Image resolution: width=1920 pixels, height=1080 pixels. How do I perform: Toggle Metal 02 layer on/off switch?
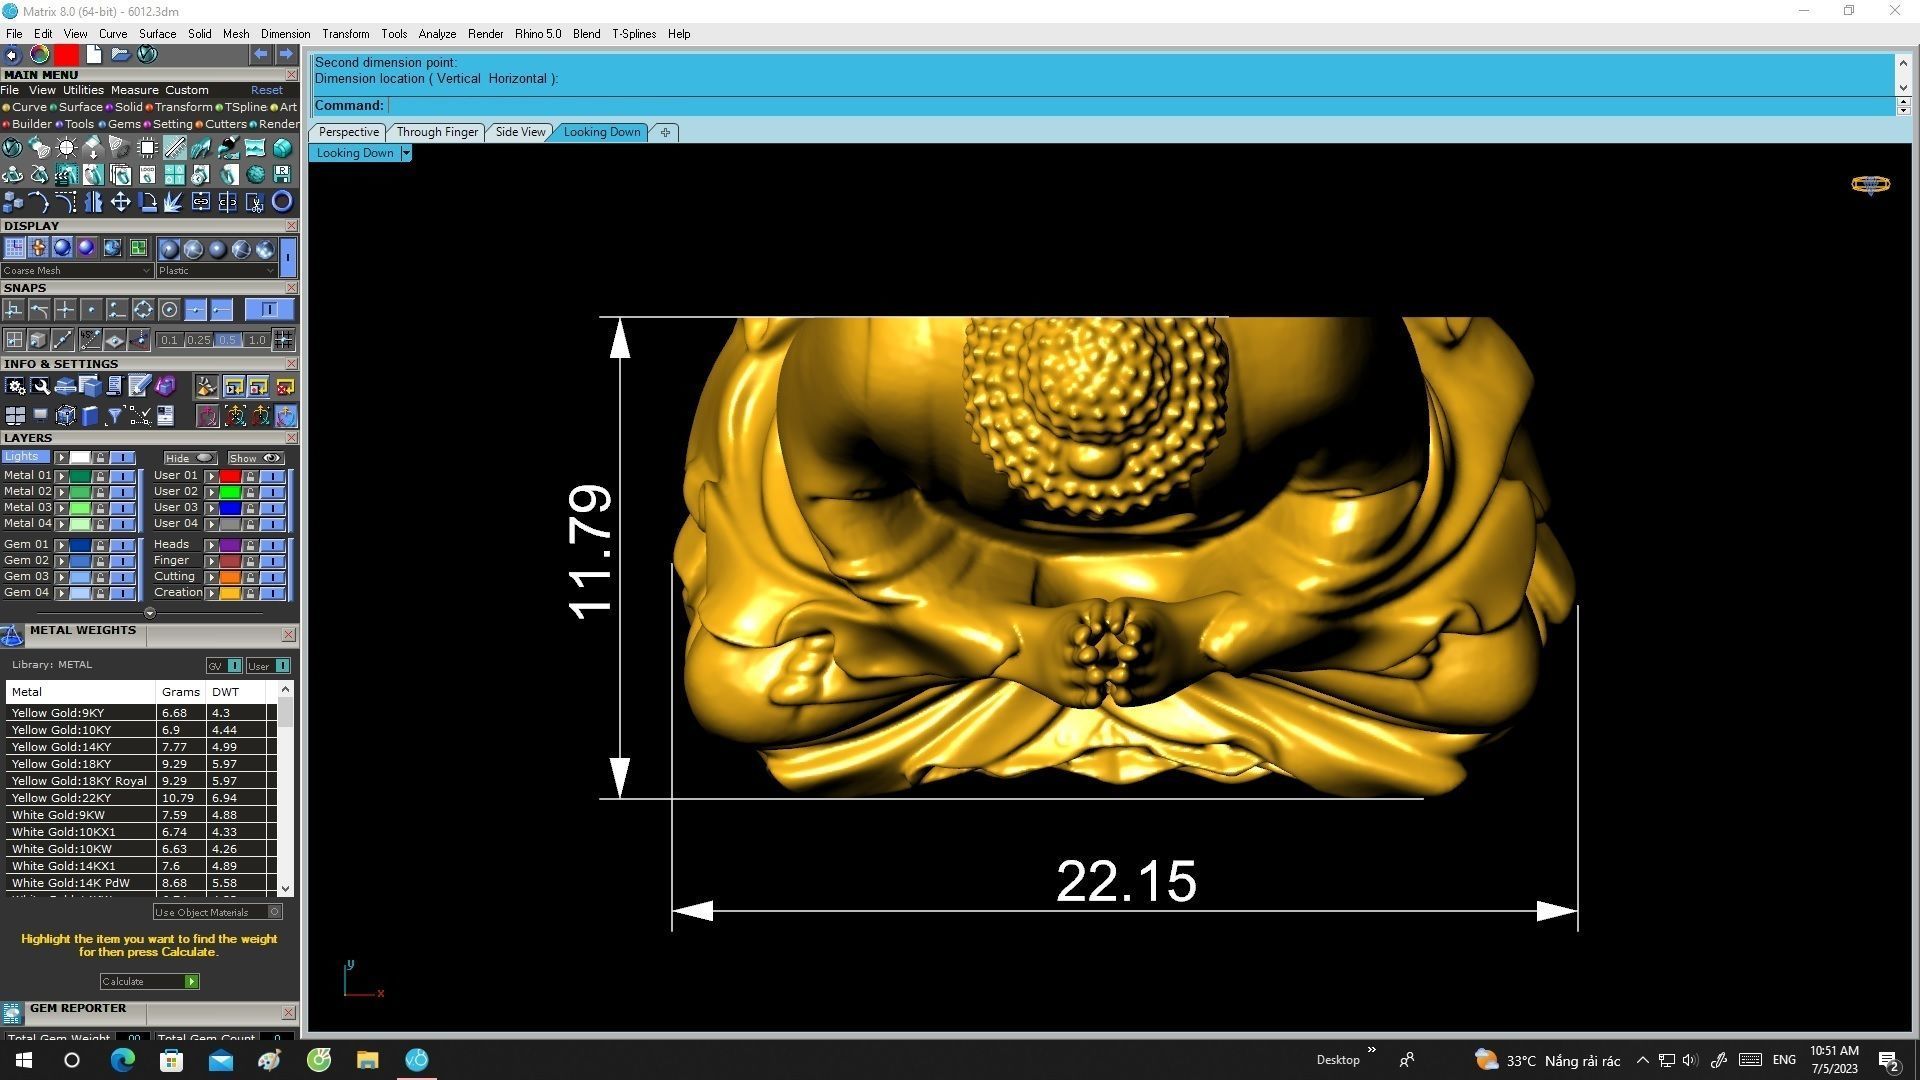pyautogui.click(x=123, y=492)
